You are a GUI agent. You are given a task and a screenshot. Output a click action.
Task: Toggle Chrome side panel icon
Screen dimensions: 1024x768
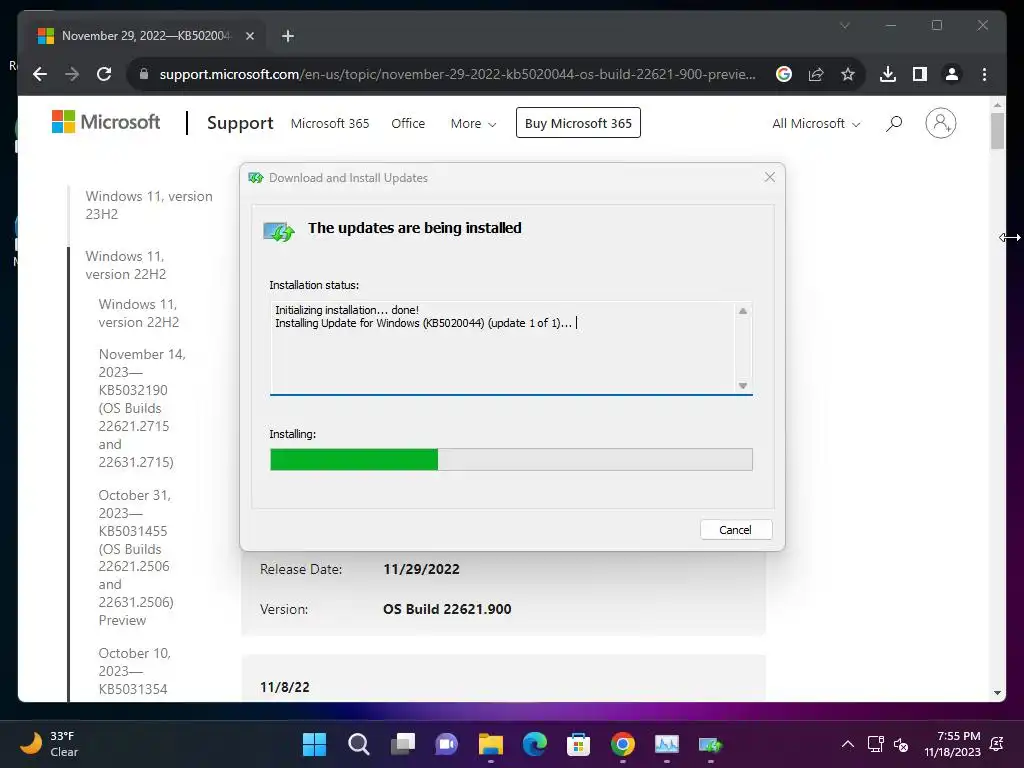(x=920, y=74)
